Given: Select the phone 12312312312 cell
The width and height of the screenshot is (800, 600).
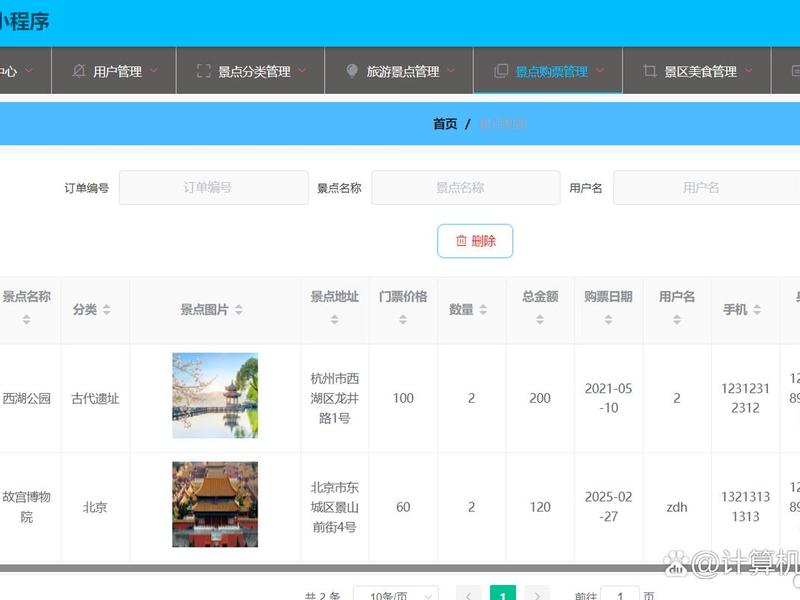Looking at the screenshot, I should (x=745, y=398).
